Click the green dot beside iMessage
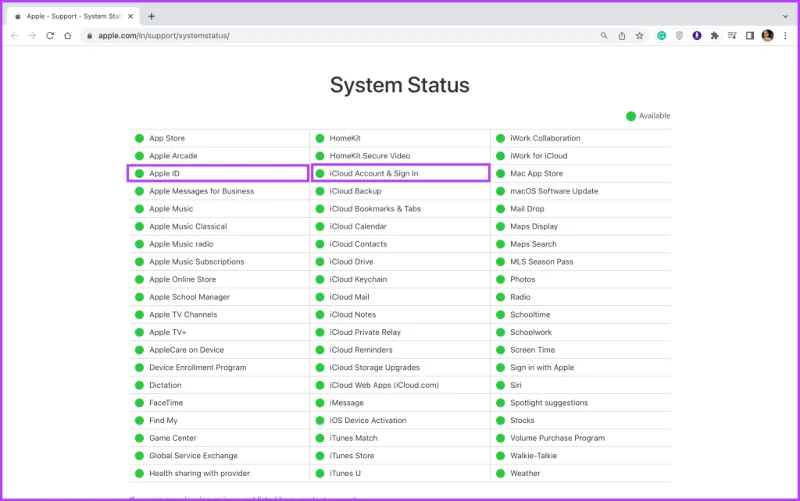800x501 pixels. (320, 403)
